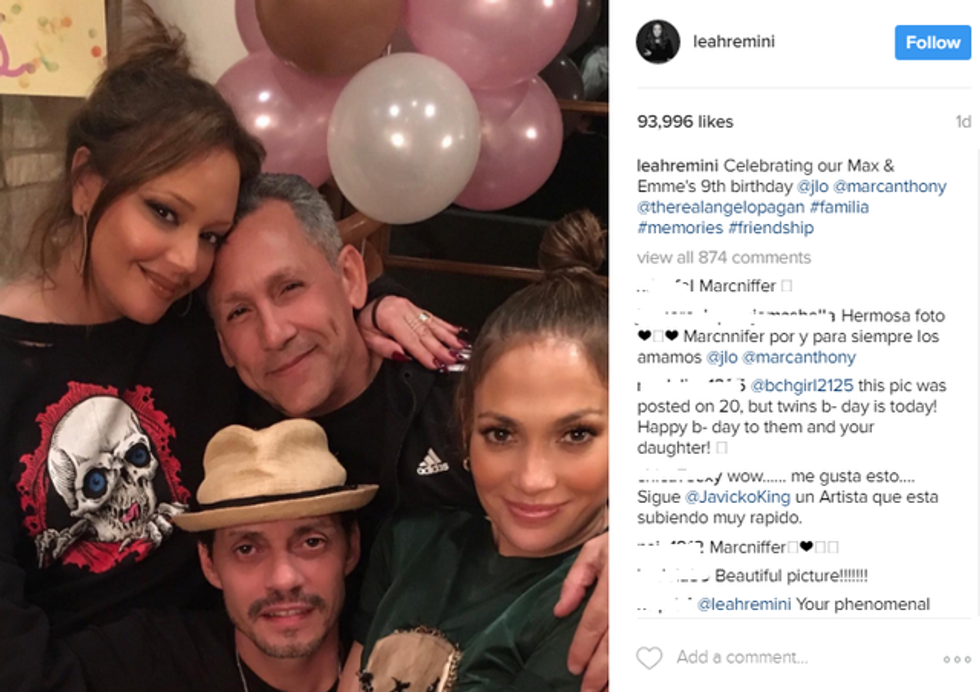This screenshot has height=692, width=980.
Task: Open the three-dot more options menu
Action: pos(957,659)
